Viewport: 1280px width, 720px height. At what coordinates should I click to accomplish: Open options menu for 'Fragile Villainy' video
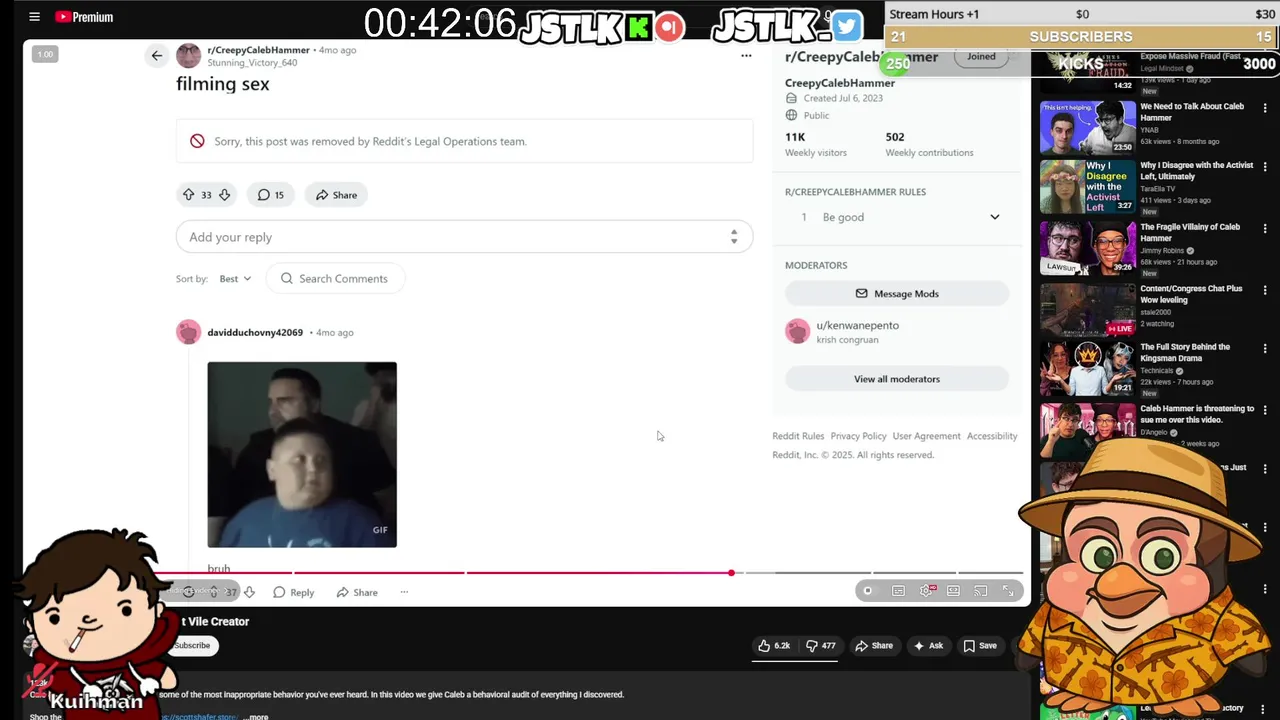click(x=1265, y=229)
